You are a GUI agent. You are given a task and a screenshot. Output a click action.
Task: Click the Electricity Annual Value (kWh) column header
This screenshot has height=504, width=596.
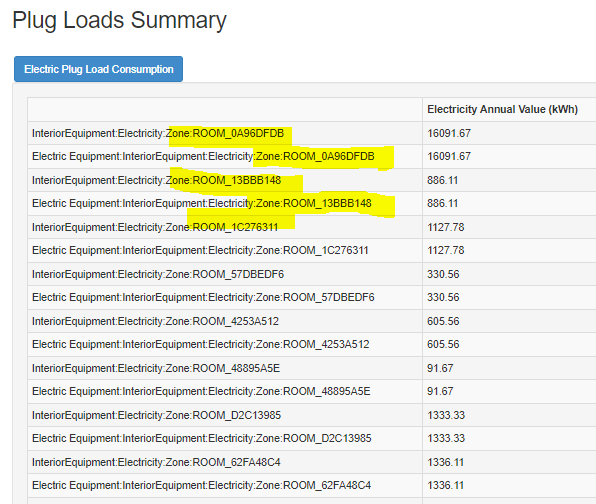pos(502,109)
